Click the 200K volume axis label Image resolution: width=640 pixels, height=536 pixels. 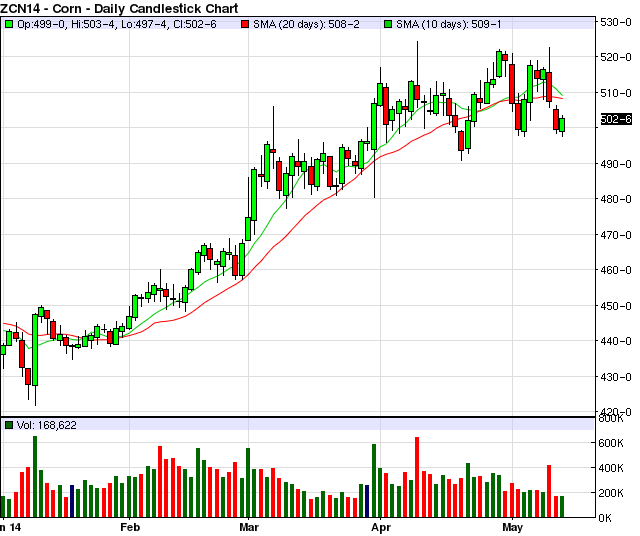click(x=611, y=493)
